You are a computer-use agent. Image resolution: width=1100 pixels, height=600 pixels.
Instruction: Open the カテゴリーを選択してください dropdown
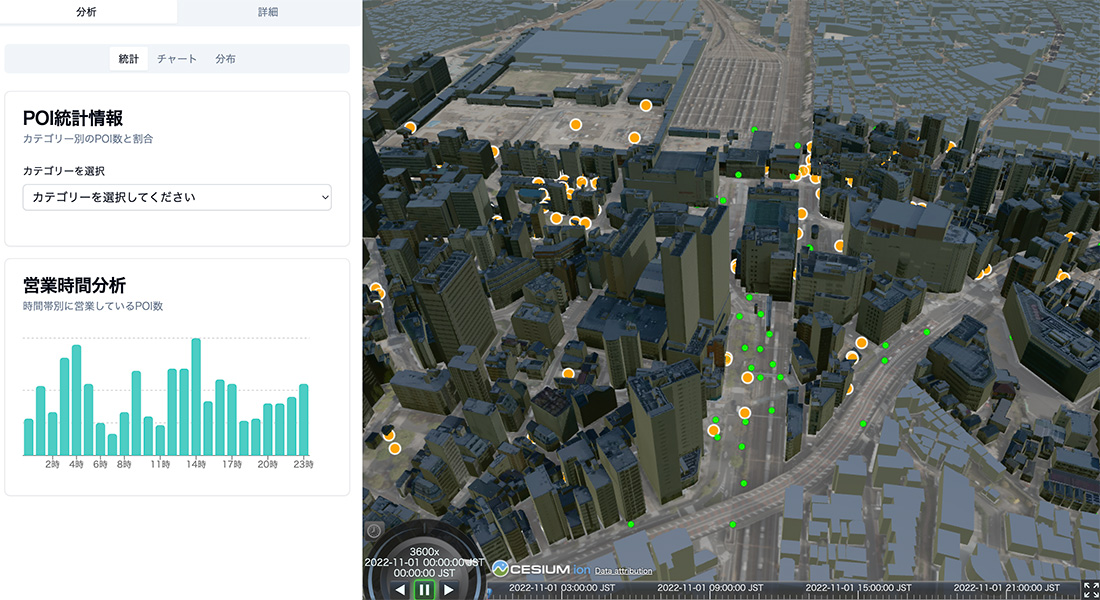point(177,197)
